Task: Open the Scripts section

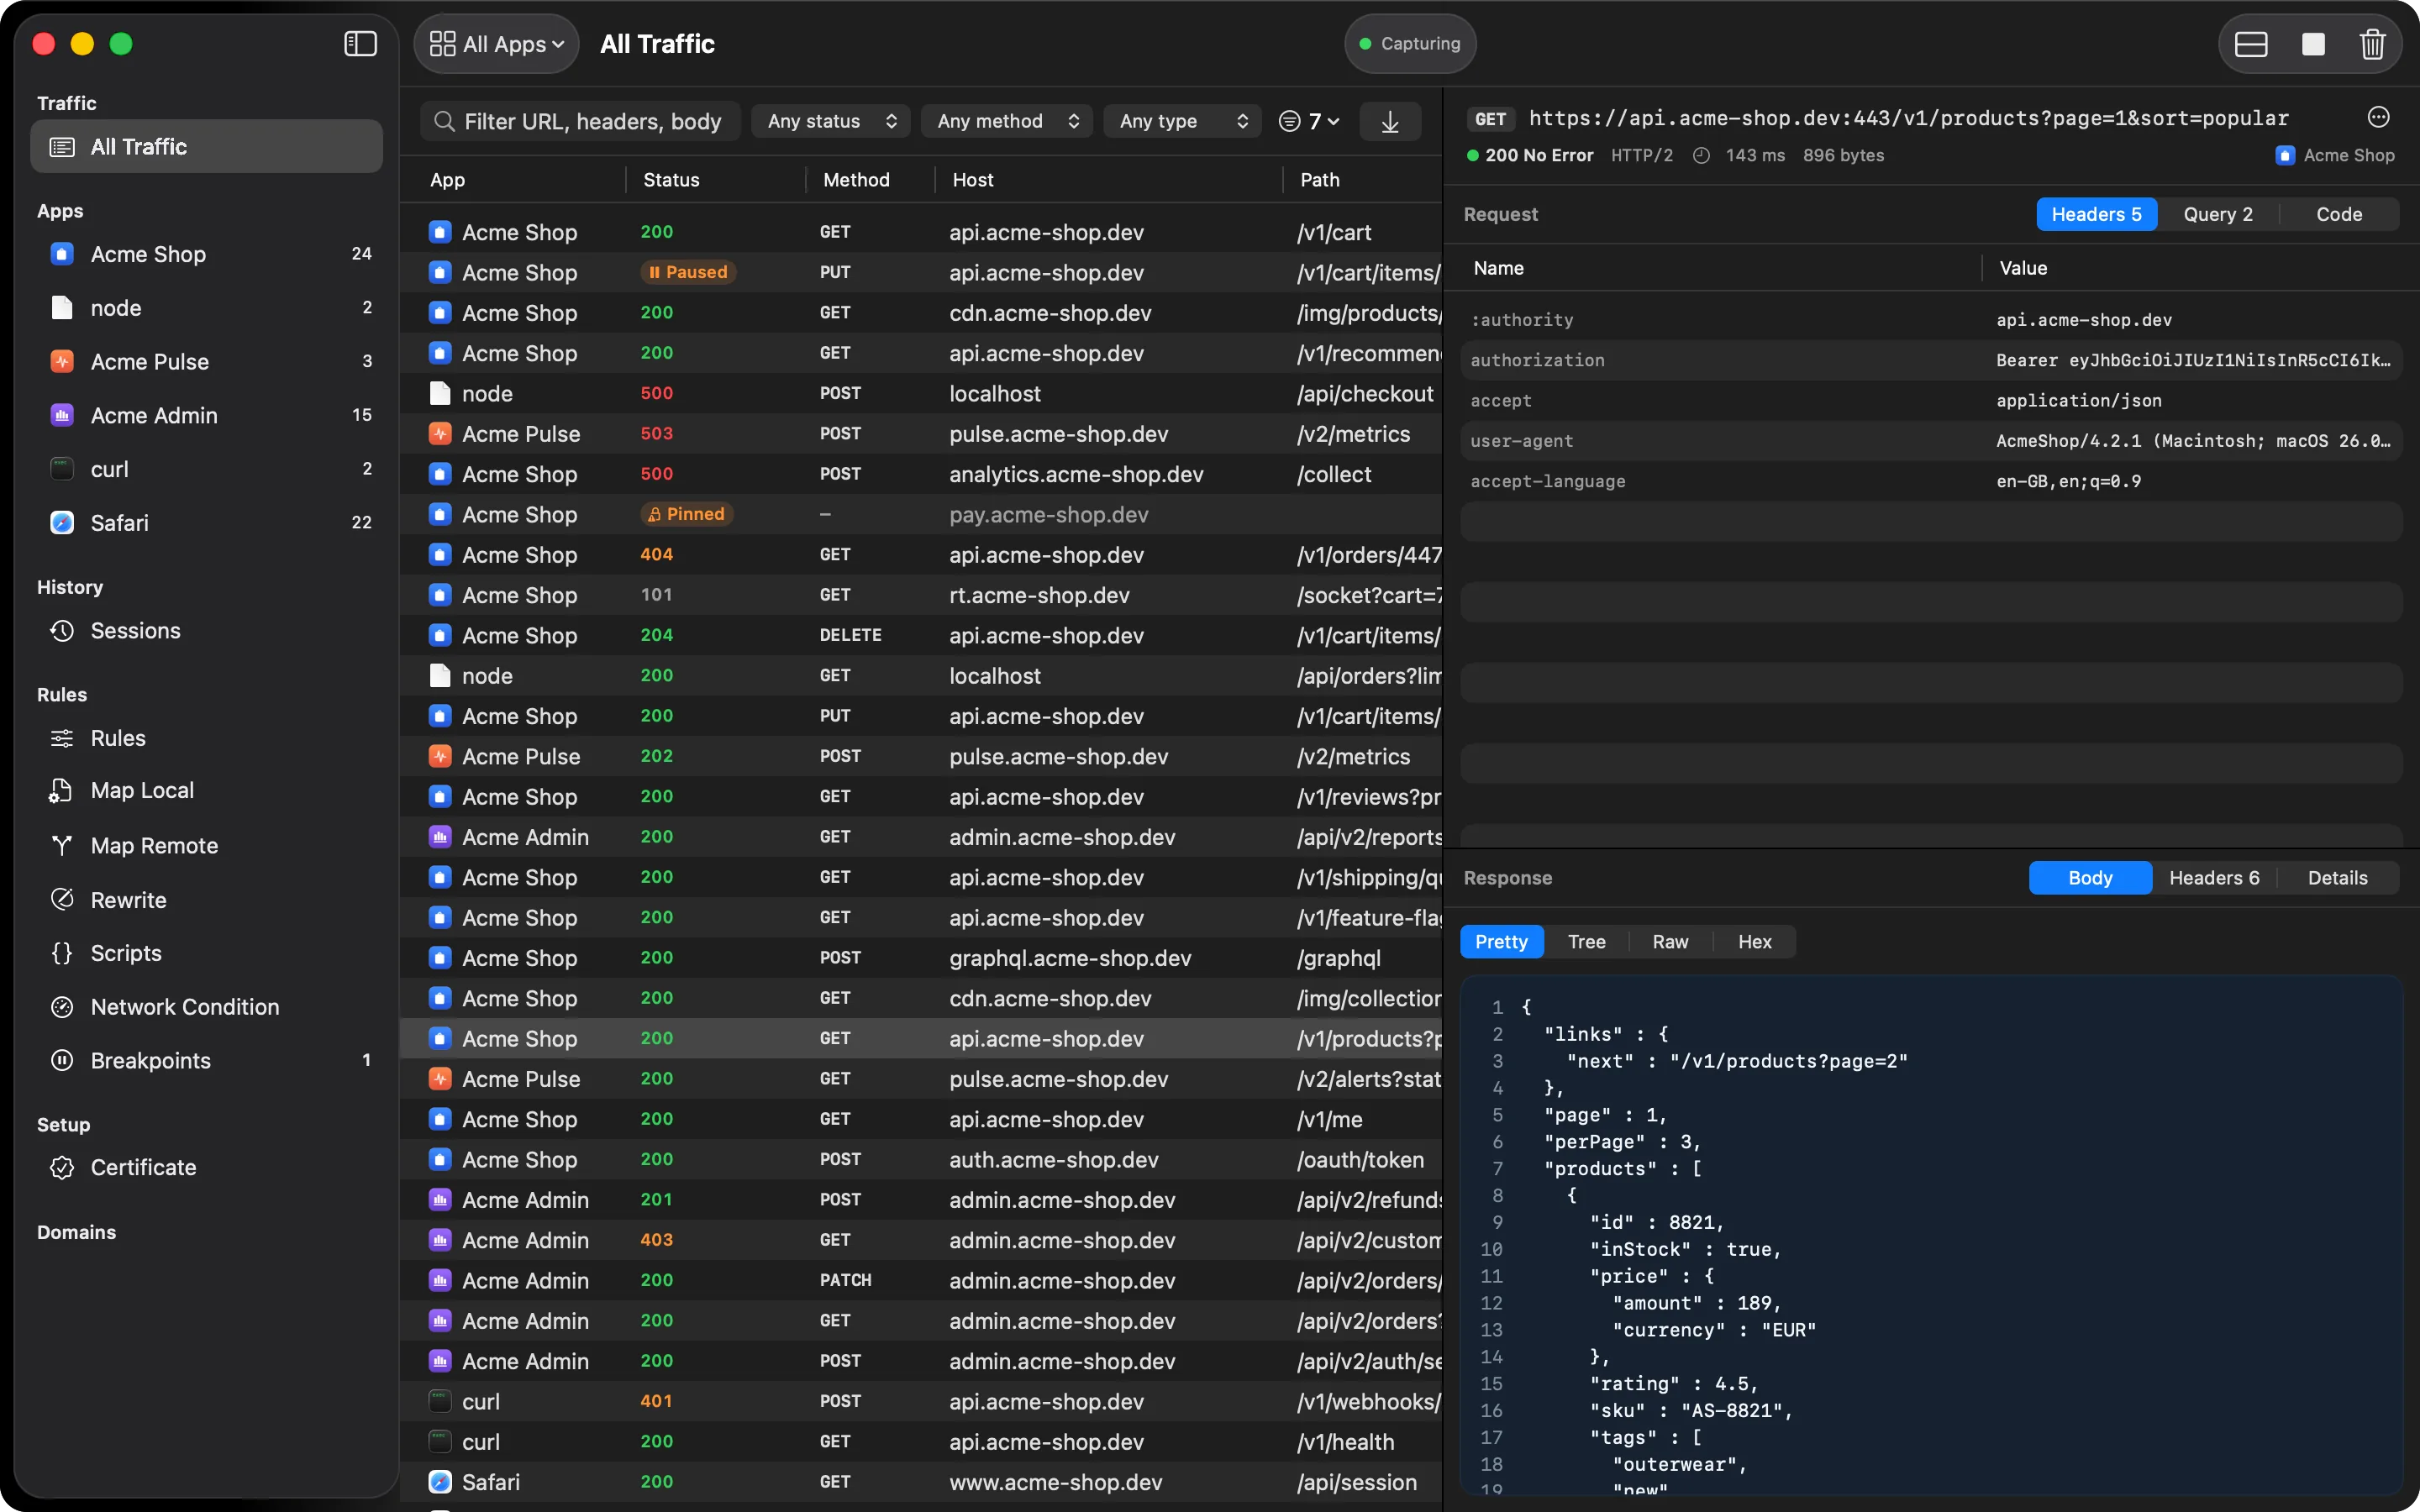Action: pyautogui.click(x=207, y=953)
